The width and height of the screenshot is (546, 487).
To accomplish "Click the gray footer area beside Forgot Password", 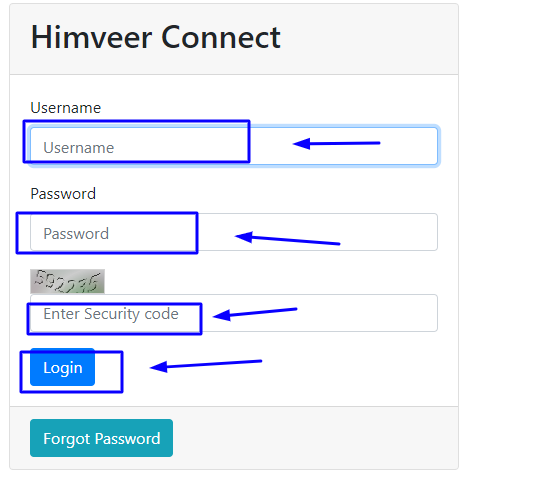I will tap(313, 438).
